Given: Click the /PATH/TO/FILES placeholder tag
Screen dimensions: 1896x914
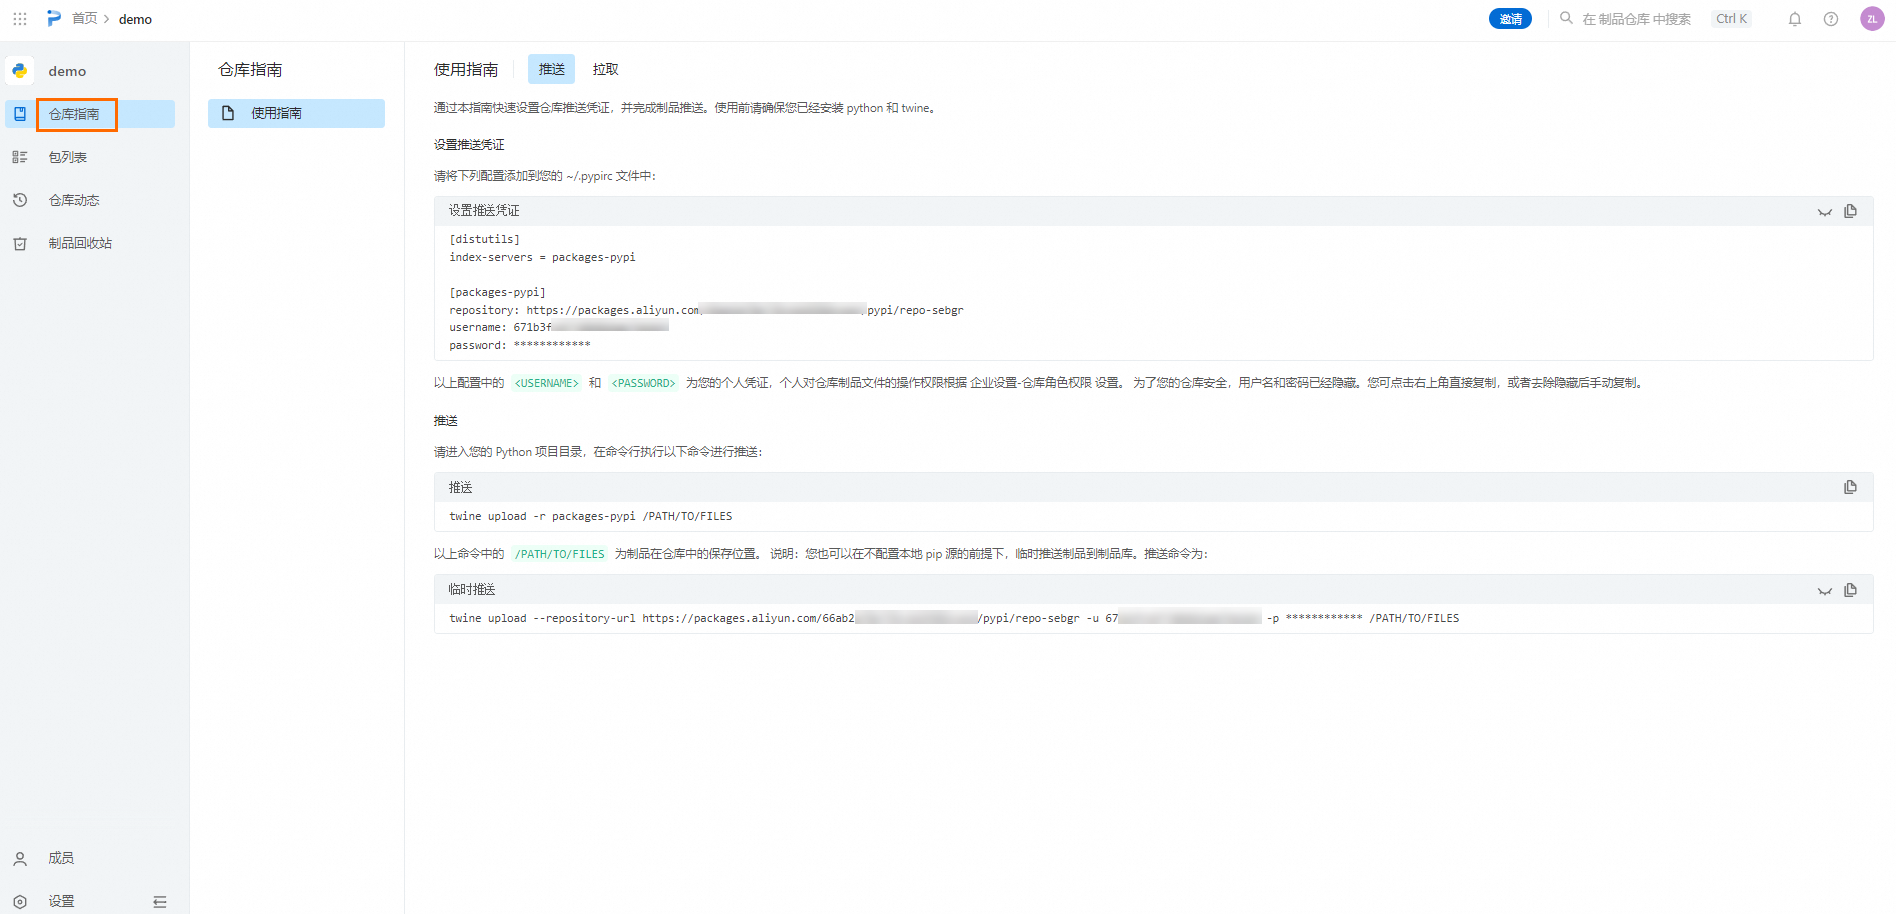Looking at the screenshot, I should coord(560,554).
